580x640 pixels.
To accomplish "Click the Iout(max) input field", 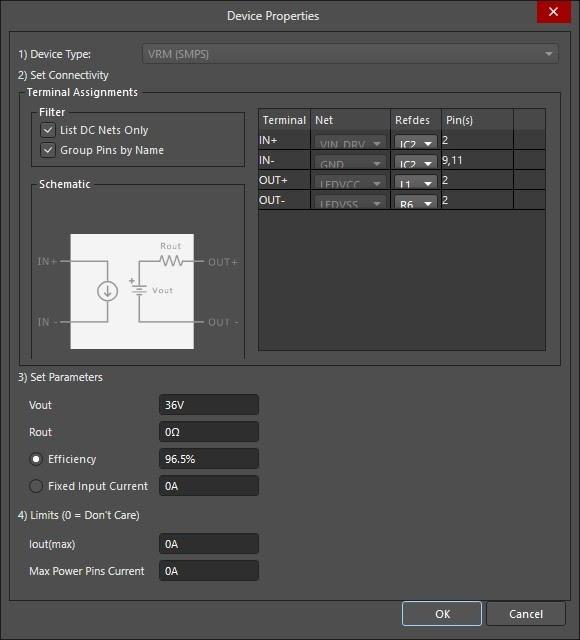I will [x=209, y=544].
